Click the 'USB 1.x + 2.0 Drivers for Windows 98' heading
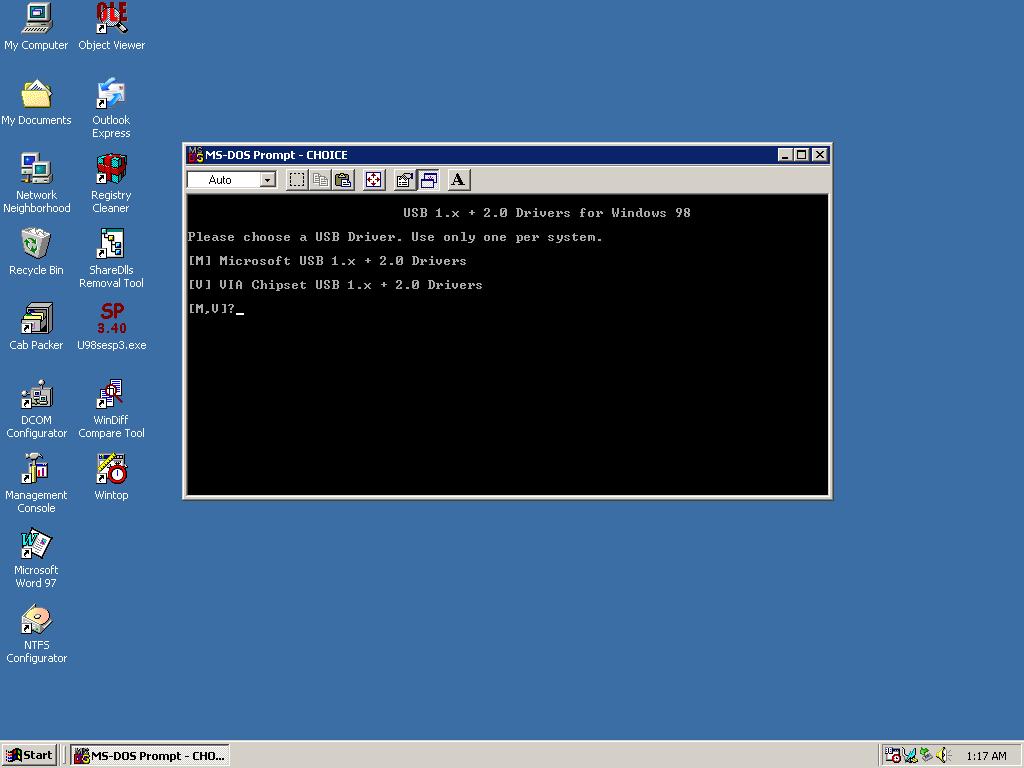Screen dimensions: 1024x768 tap(547, 213)
